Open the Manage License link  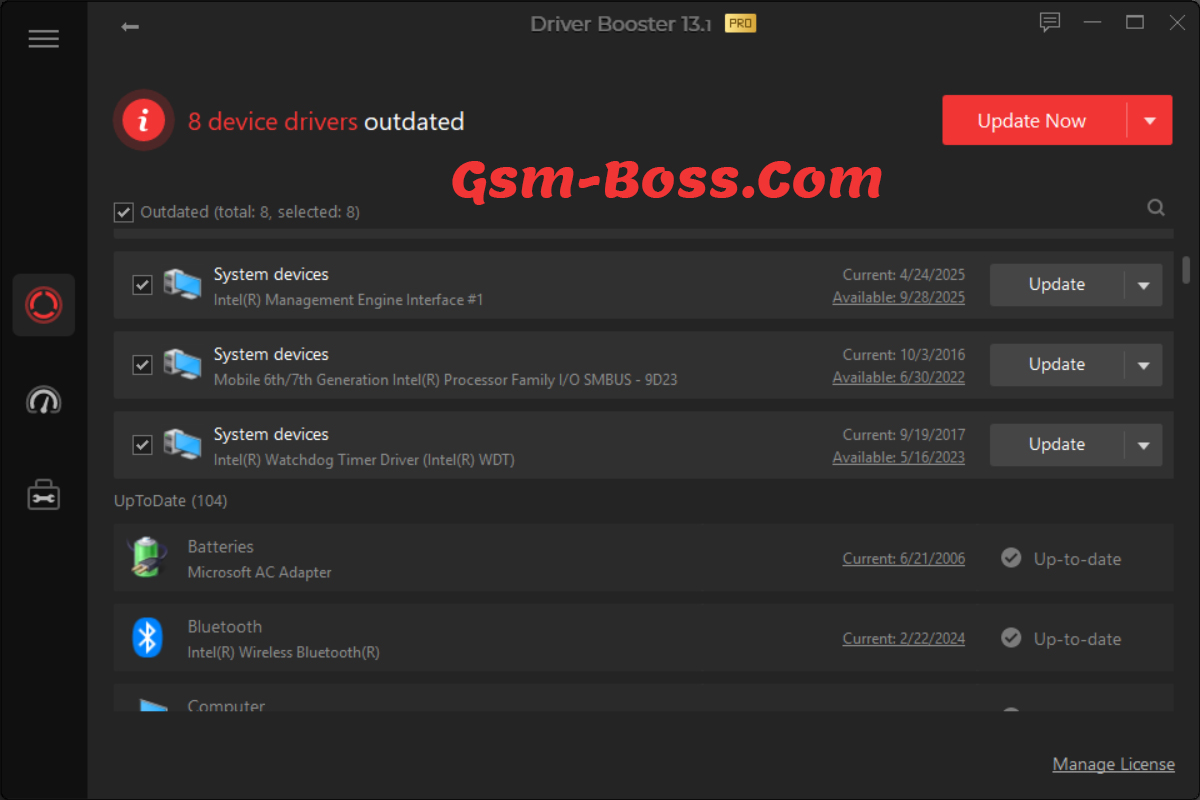pyautogui.click(x=1114, y=764)
